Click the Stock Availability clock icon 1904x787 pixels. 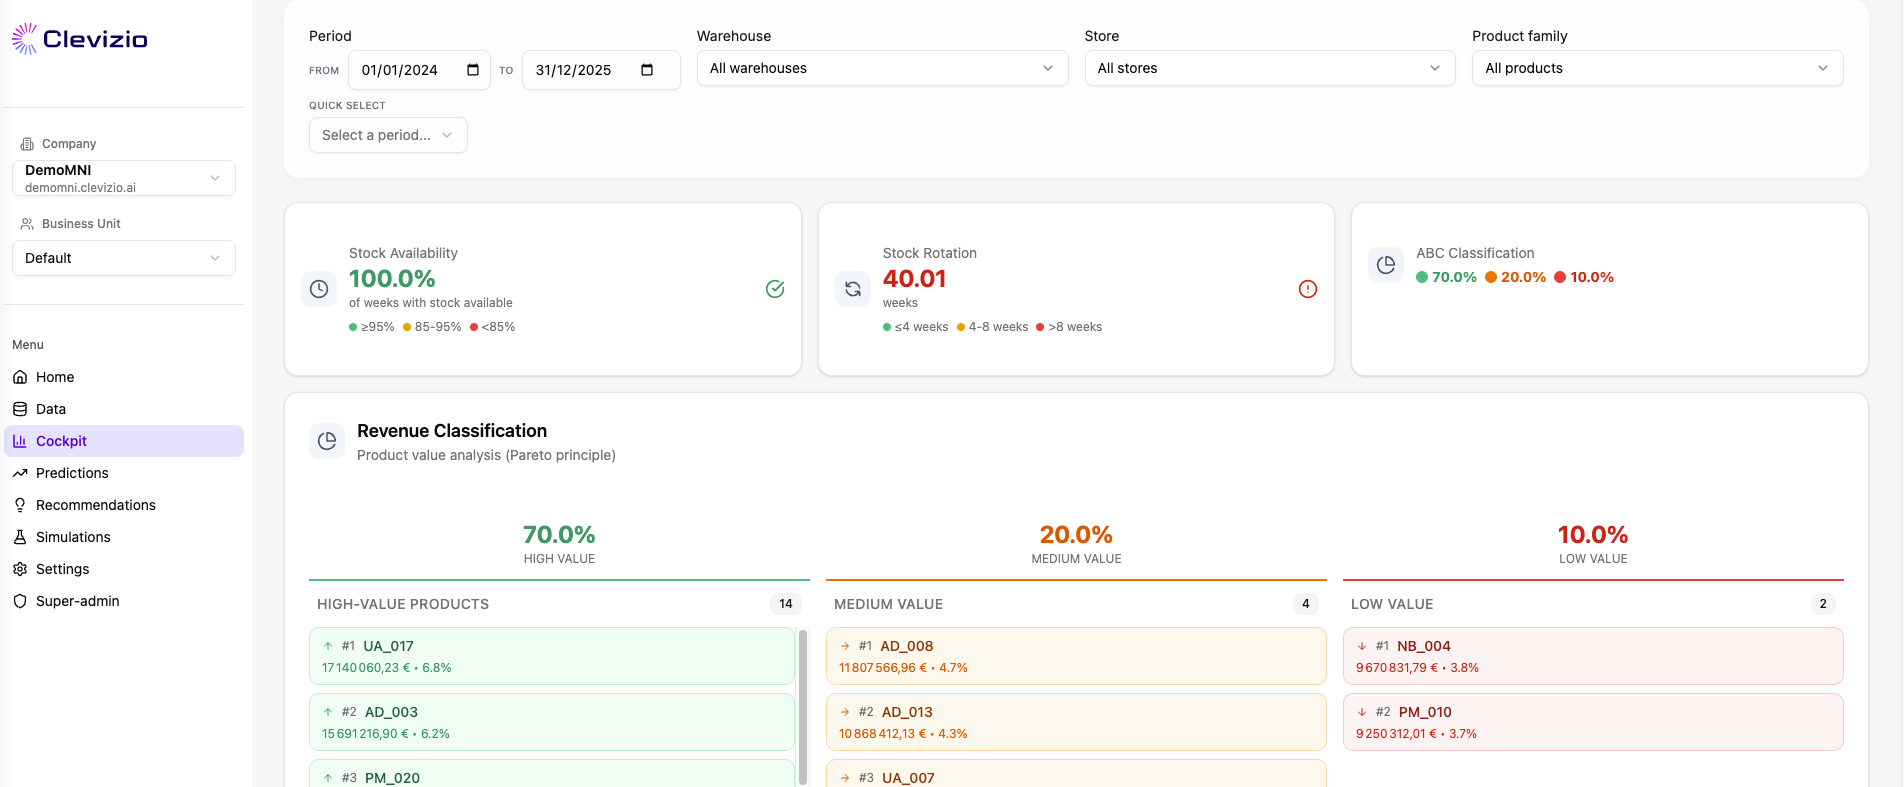[319, 289]
